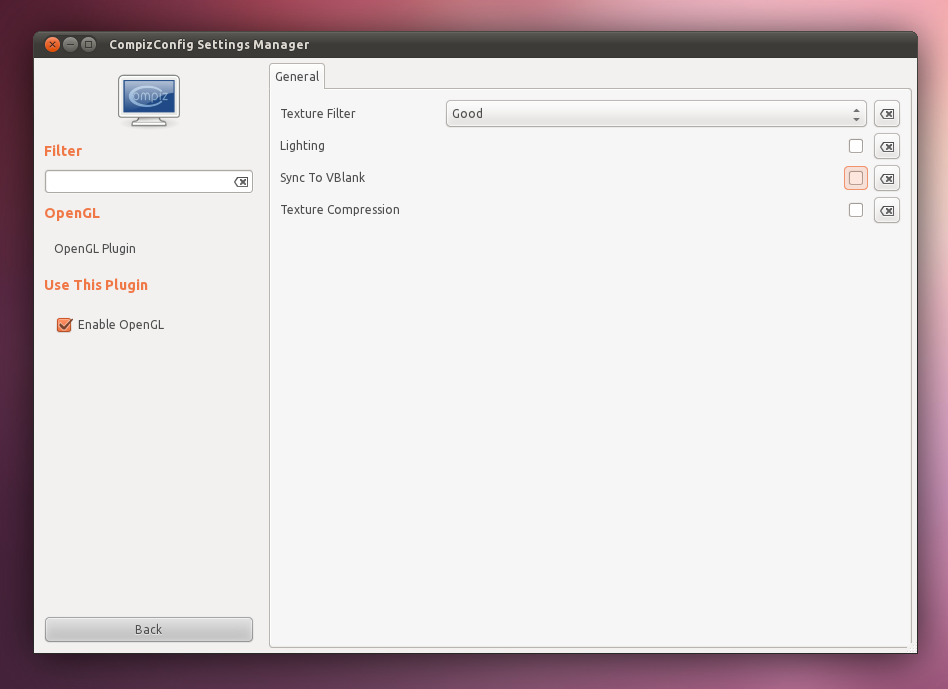948x689 pixels.
Task: Reset Texture Compression to default
Action: tap(886, 210)
